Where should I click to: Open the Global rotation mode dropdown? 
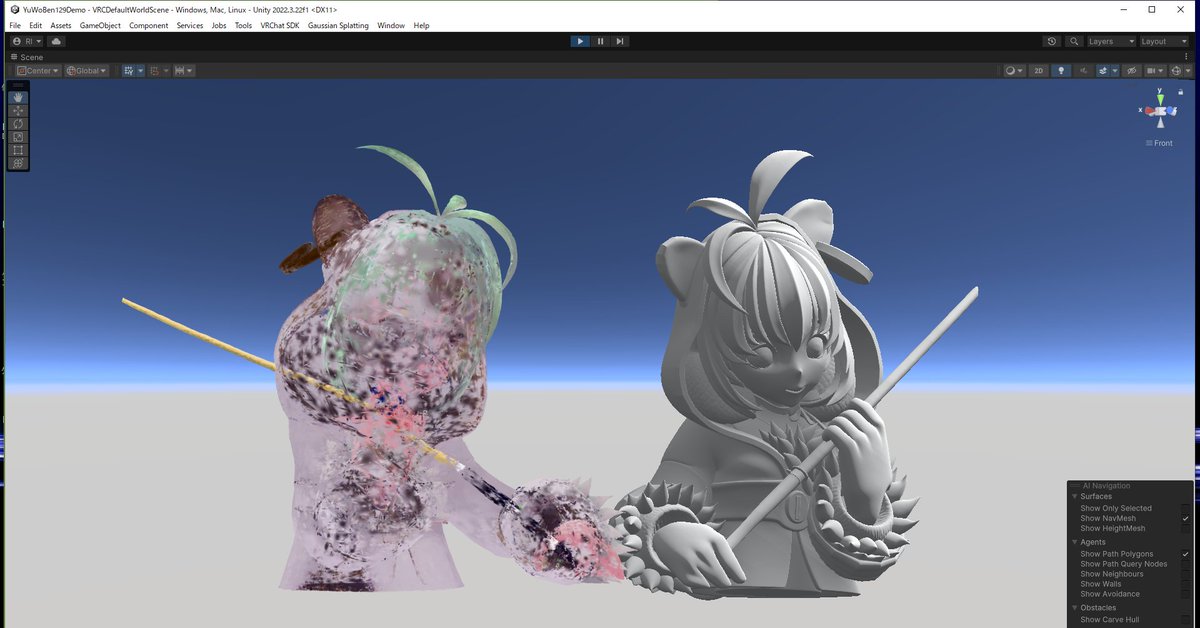(87, 71)
